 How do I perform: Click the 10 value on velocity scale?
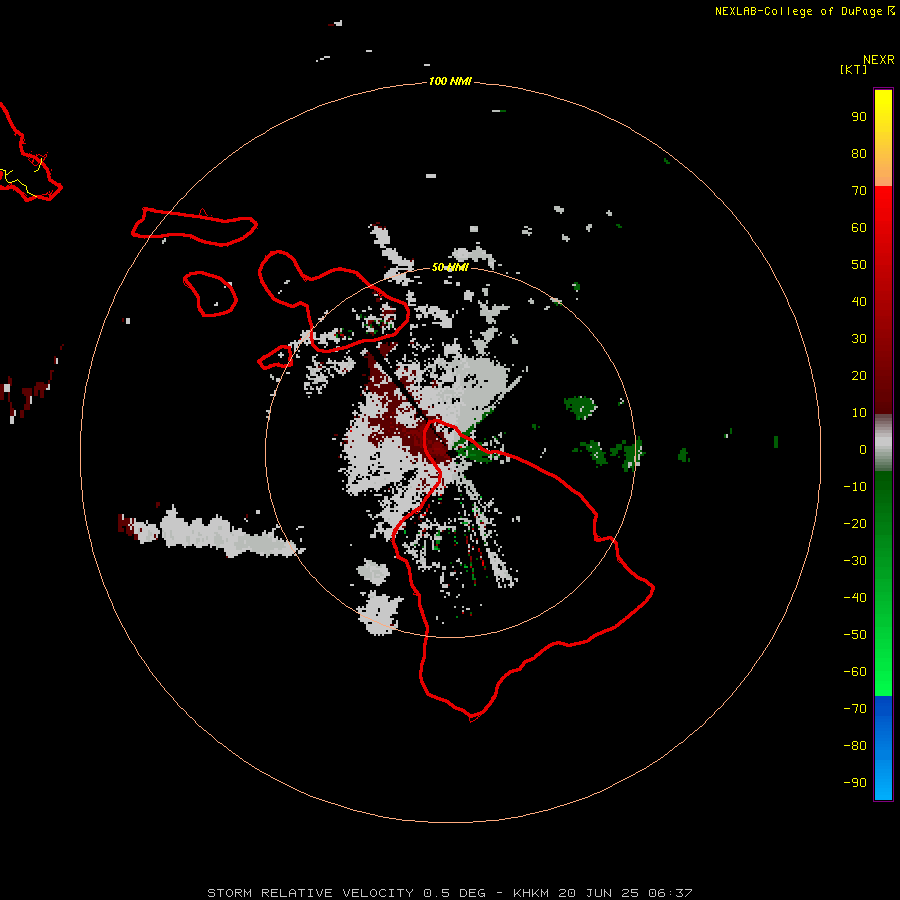pos(859,413)
